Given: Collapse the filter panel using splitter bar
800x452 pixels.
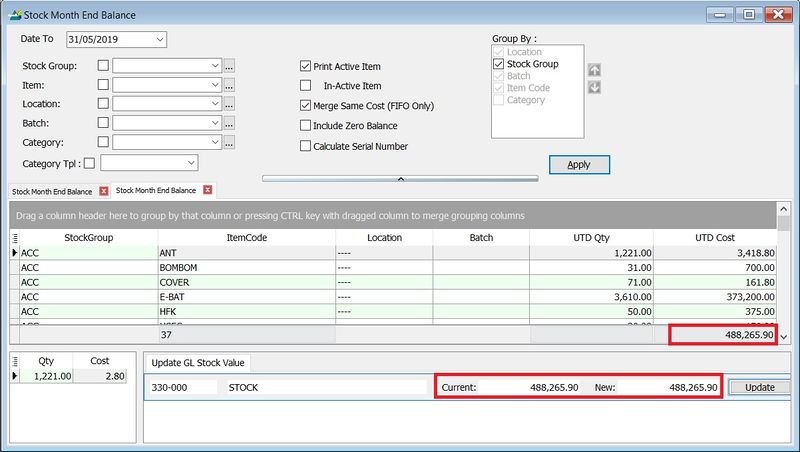Looking at the screenshot, I should coord(398,179).
